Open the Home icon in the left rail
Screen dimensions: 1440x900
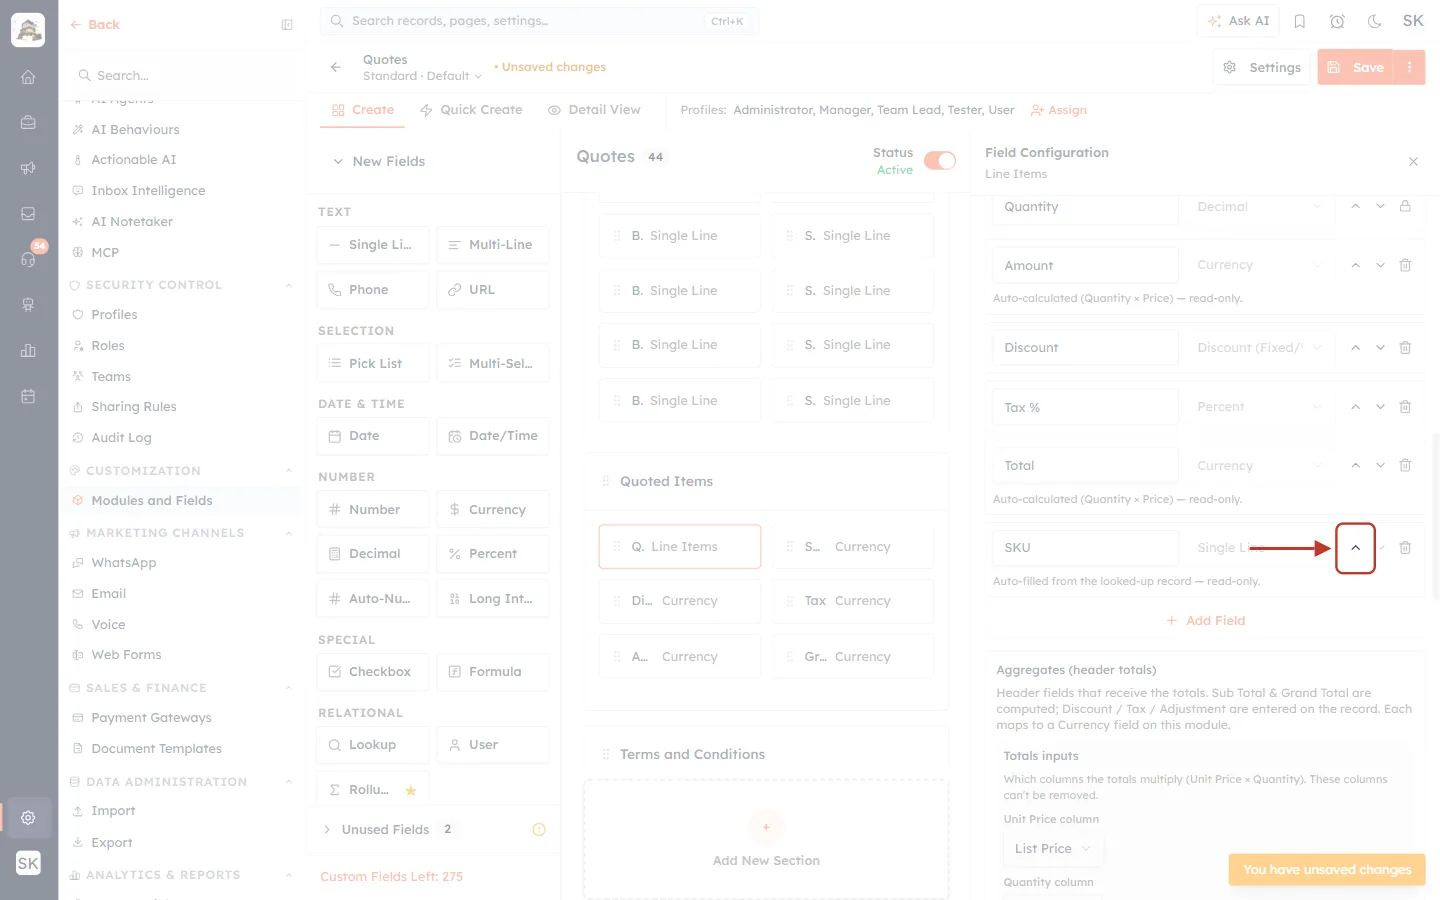click(28, 77)
